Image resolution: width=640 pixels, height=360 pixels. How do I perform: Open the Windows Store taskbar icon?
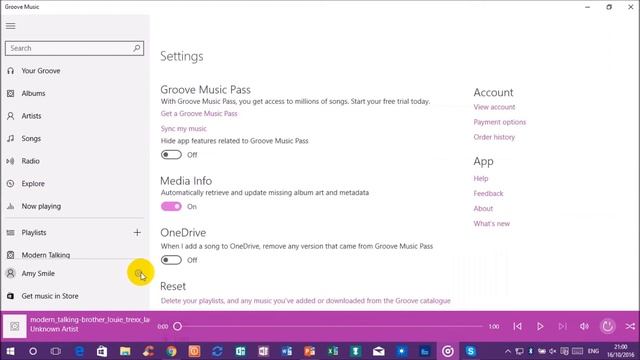point(102,351)
